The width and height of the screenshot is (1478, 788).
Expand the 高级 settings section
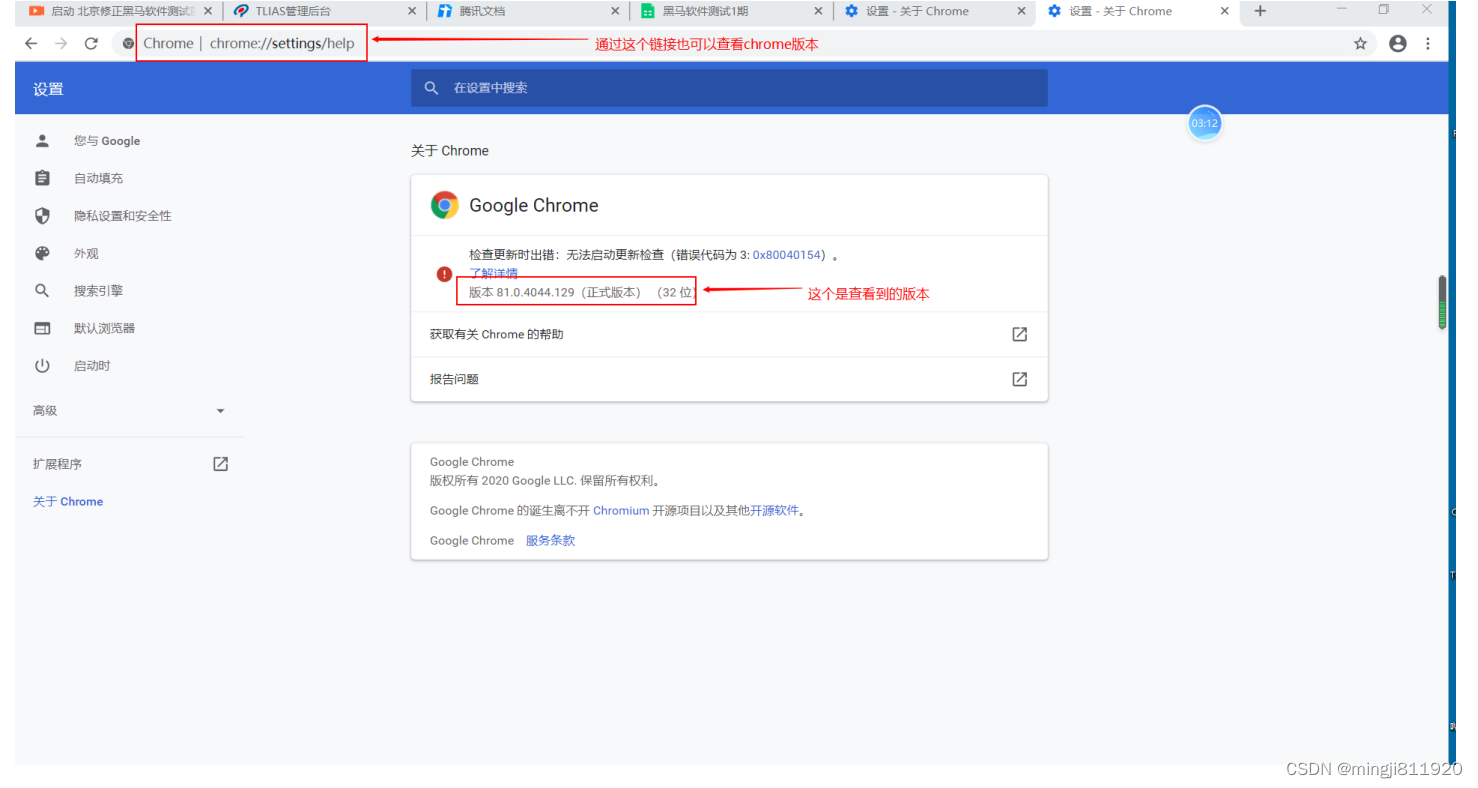(130, 411)
